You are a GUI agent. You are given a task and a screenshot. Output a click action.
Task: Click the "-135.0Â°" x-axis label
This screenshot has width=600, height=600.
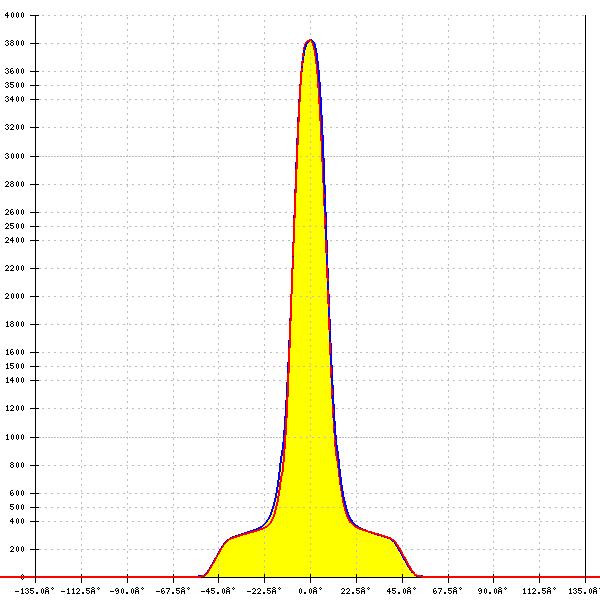pos(35,591)
